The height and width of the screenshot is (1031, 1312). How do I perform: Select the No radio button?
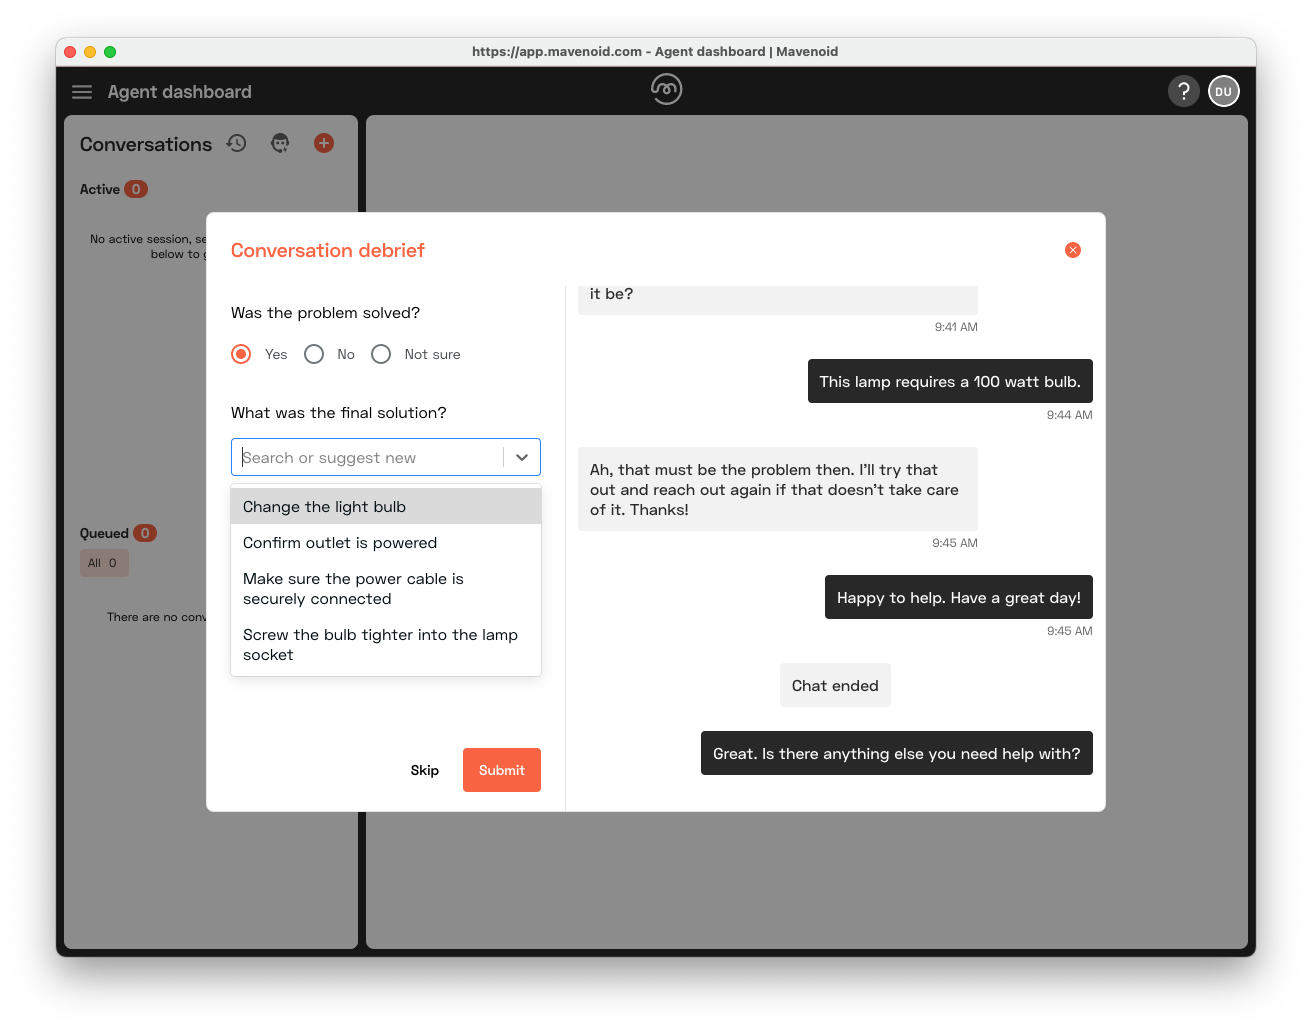point(314,355)
